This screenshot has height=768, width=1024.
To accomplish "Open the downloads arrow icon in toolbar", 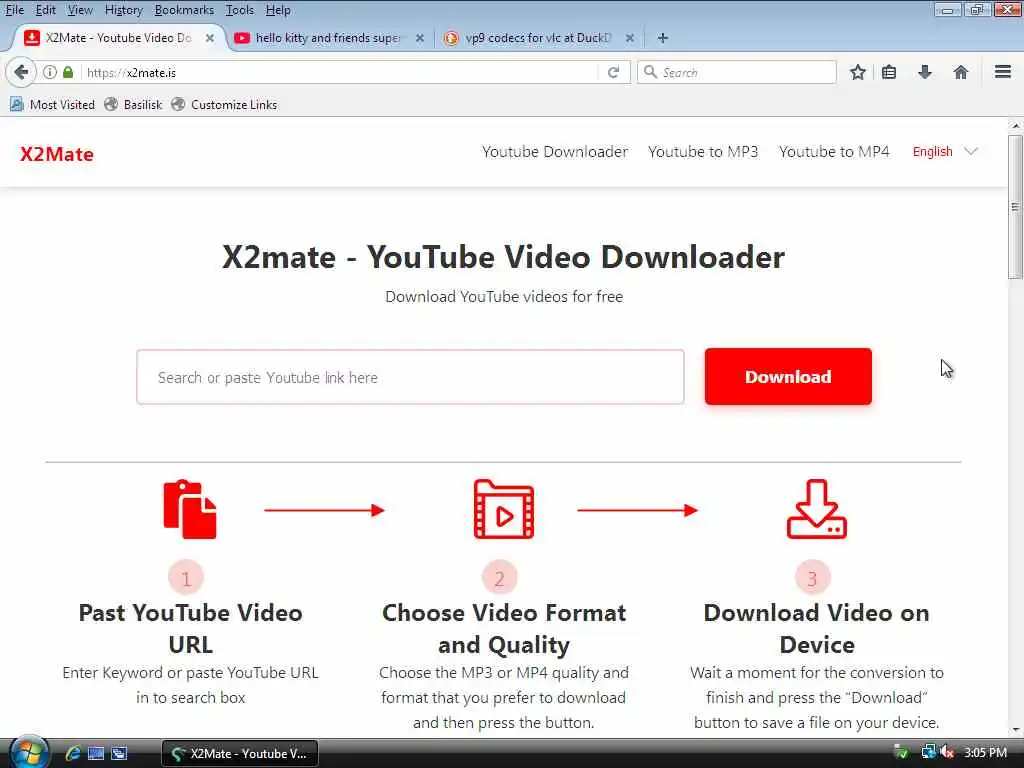I will (924, 72).
